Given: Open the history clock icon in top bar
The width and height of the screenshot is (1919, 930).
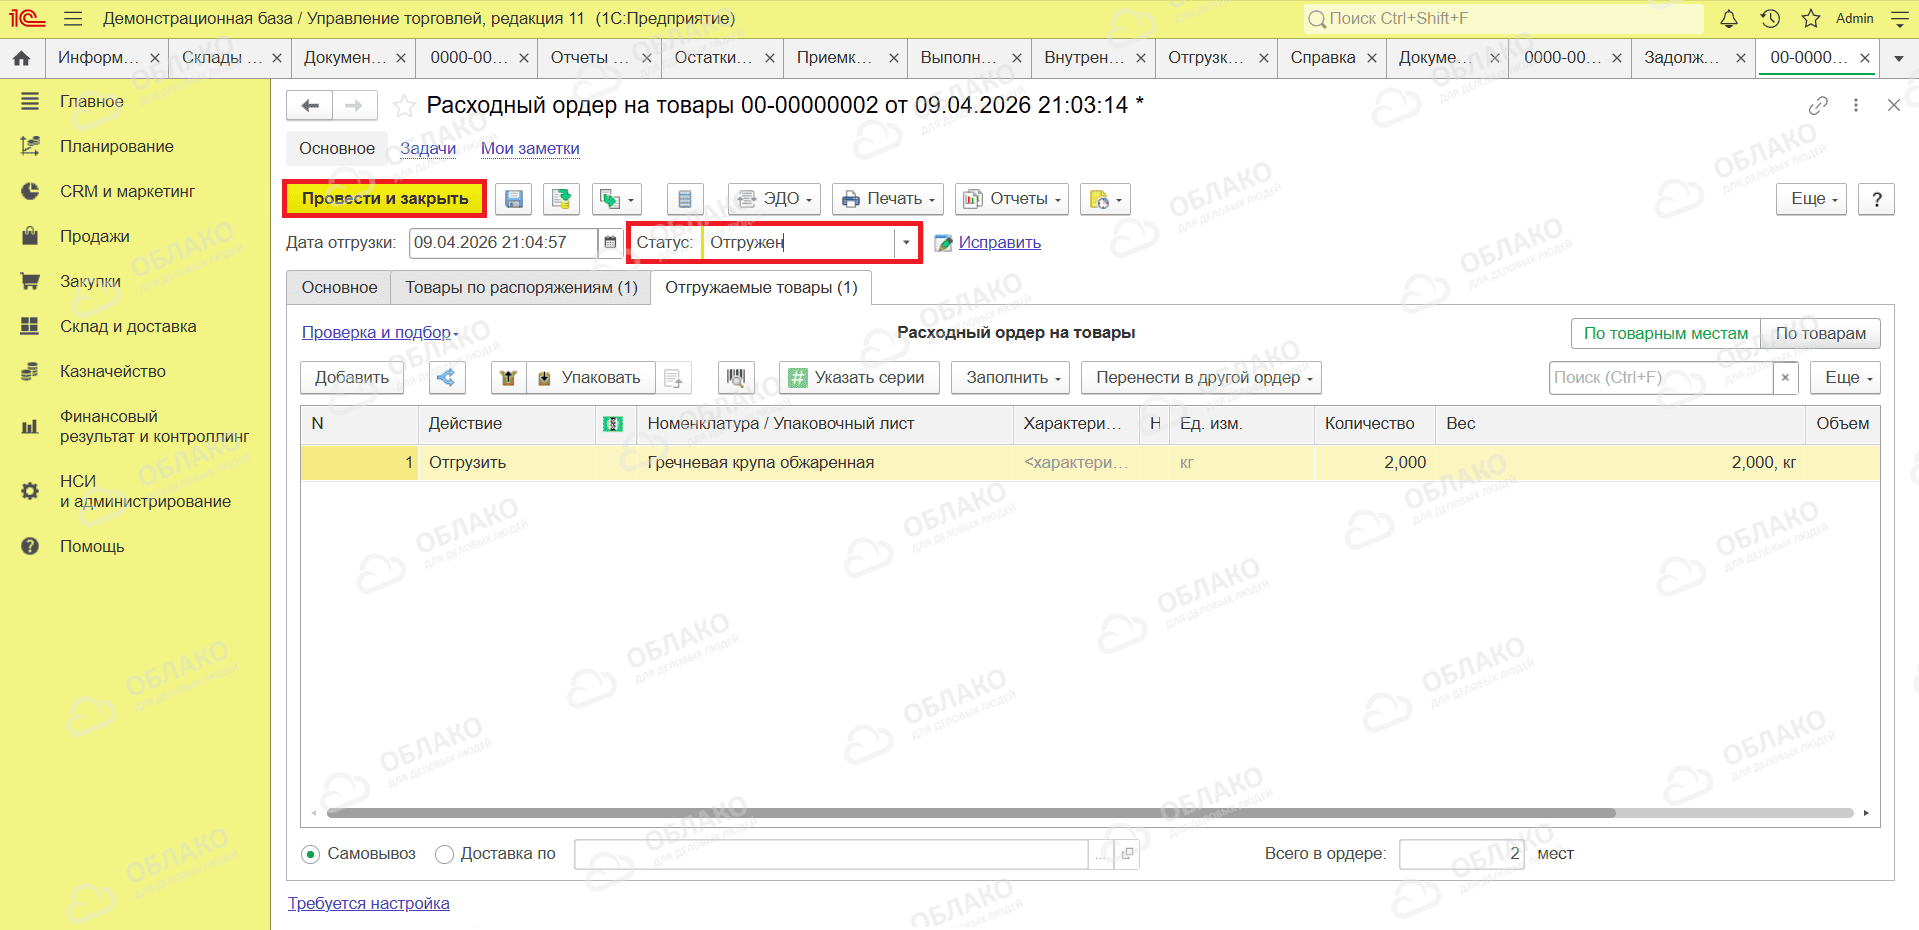Looking at the screenshot, I should click(x=1770, y=18).
